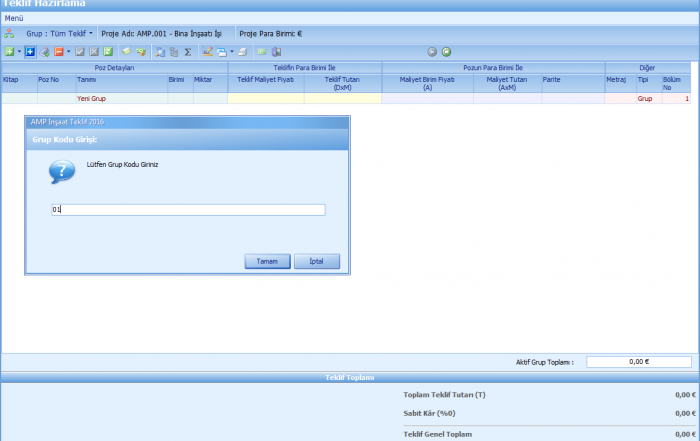Click the green plus add icon

[9, 51]
